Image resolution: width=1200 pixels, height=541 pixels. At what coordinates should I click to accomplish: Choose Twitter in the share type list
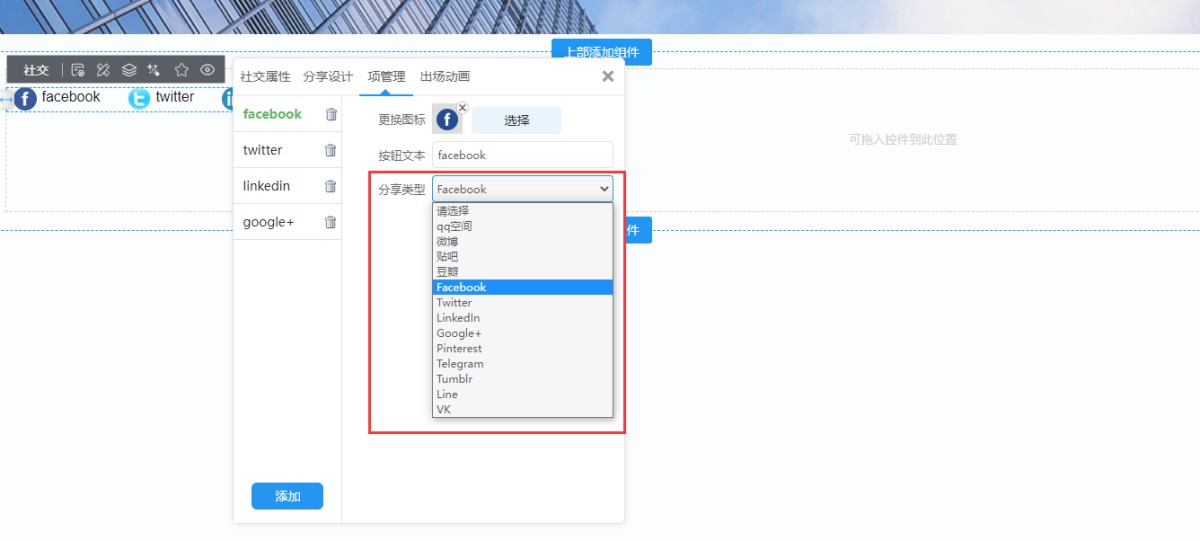(x=523, y=302)
